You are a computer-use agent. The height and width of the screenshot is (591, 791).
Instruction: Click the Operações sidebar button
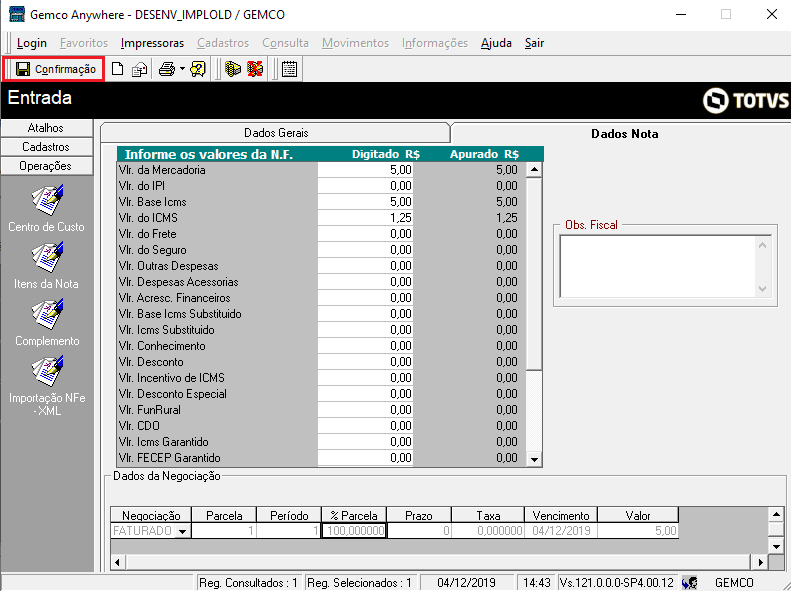[46, 166]
